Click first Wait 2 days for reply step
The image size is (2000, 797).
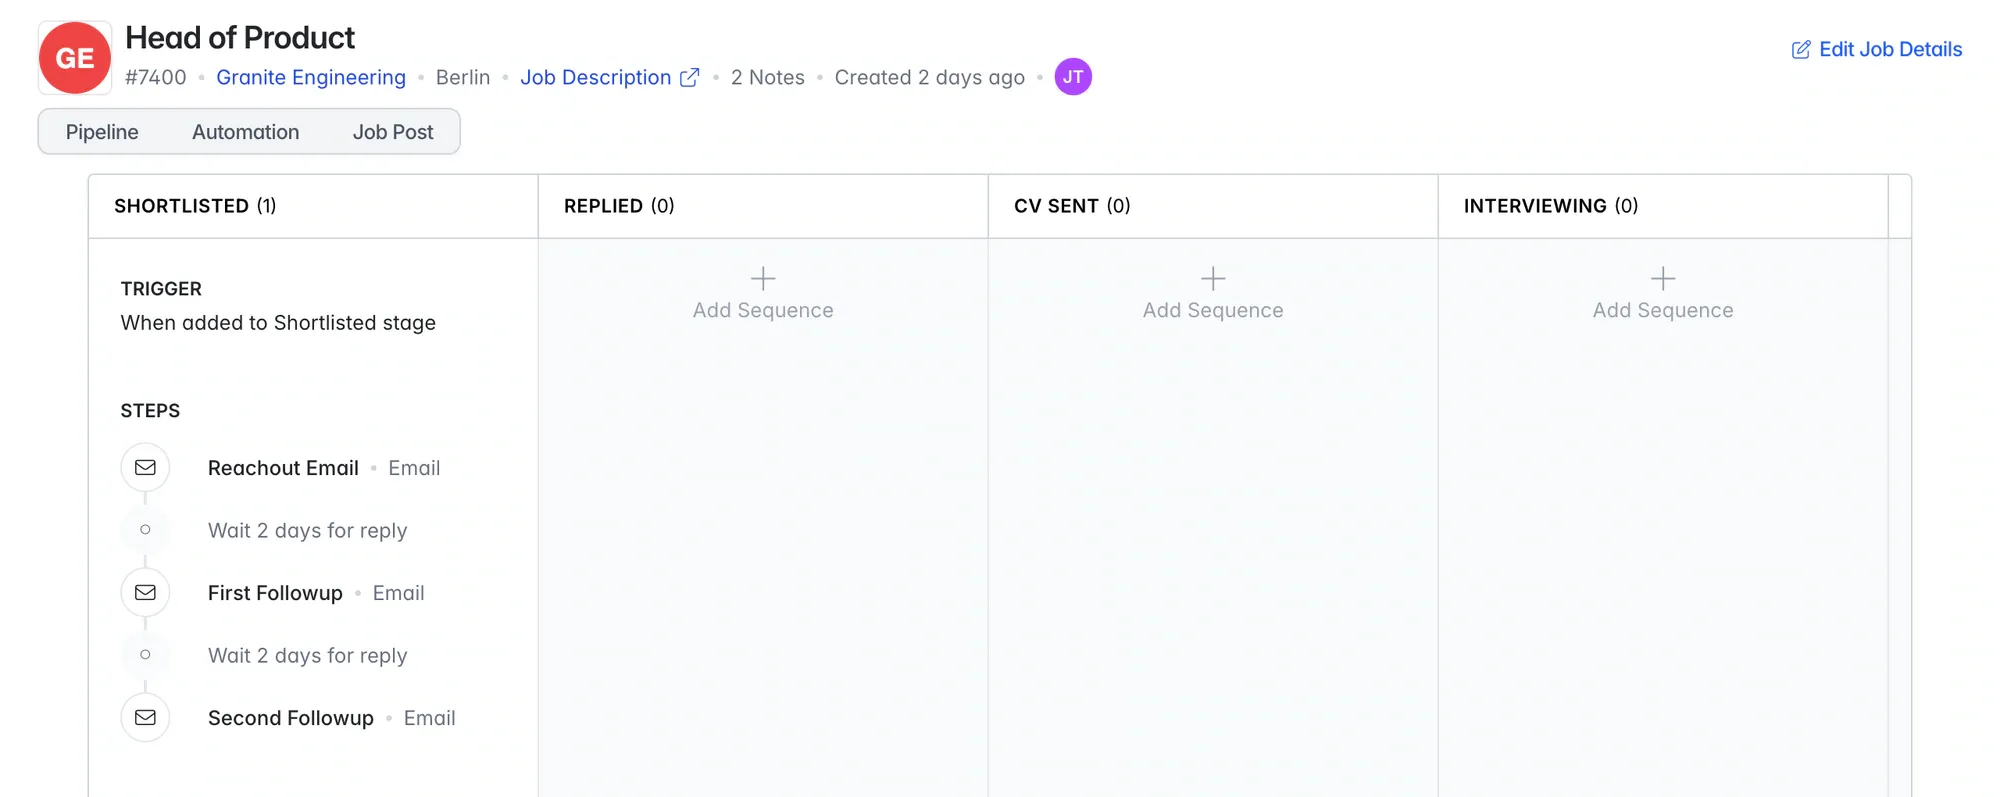[x=308, y=530]
